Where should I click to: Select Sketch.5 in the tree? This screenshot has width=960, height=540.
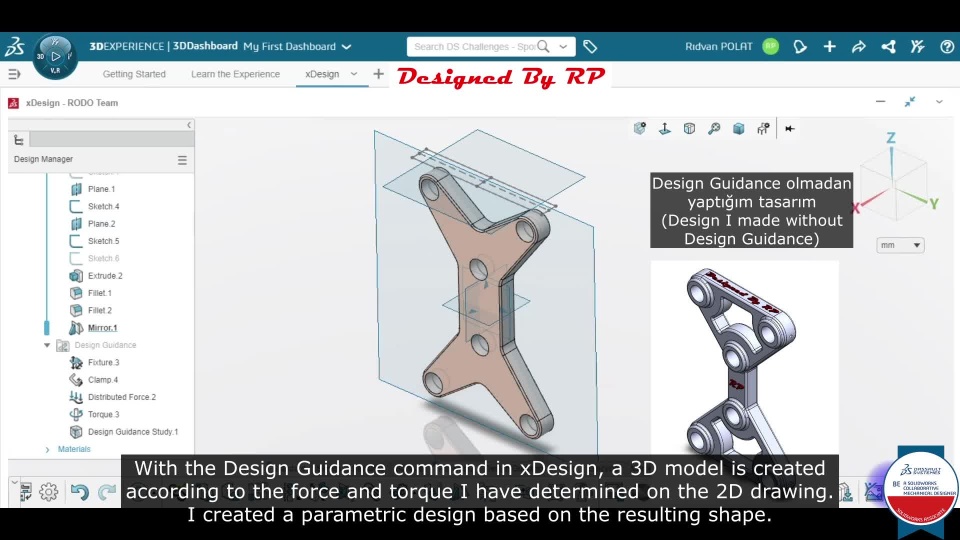point(103,241)
